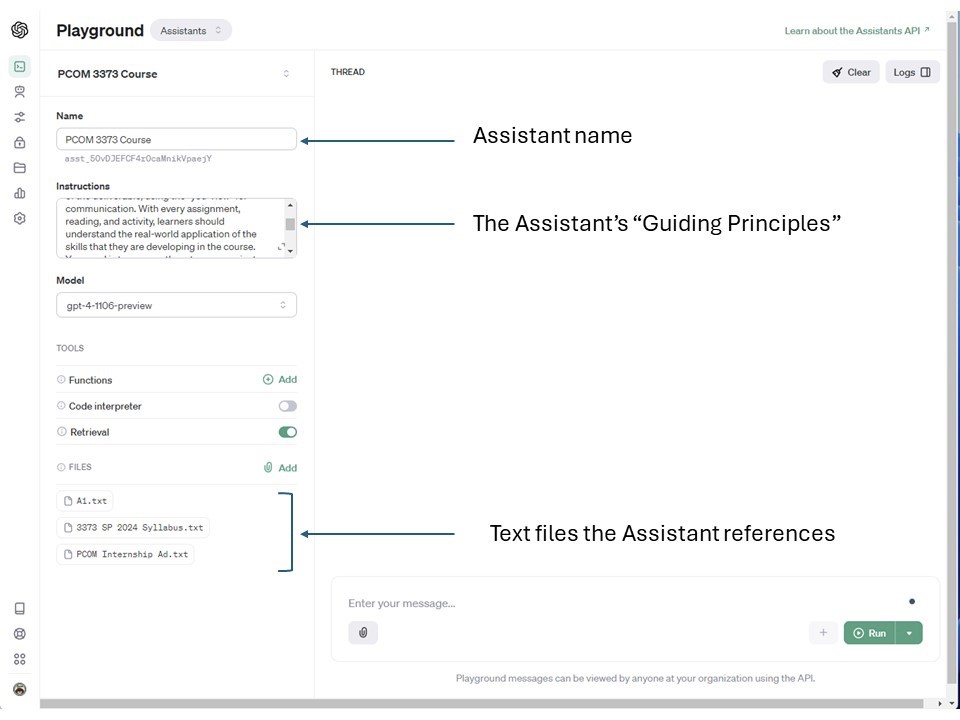Open the Assistants robot sidebar icon
The width and height of the screenshot is (960, 720).
click(20, 92)
